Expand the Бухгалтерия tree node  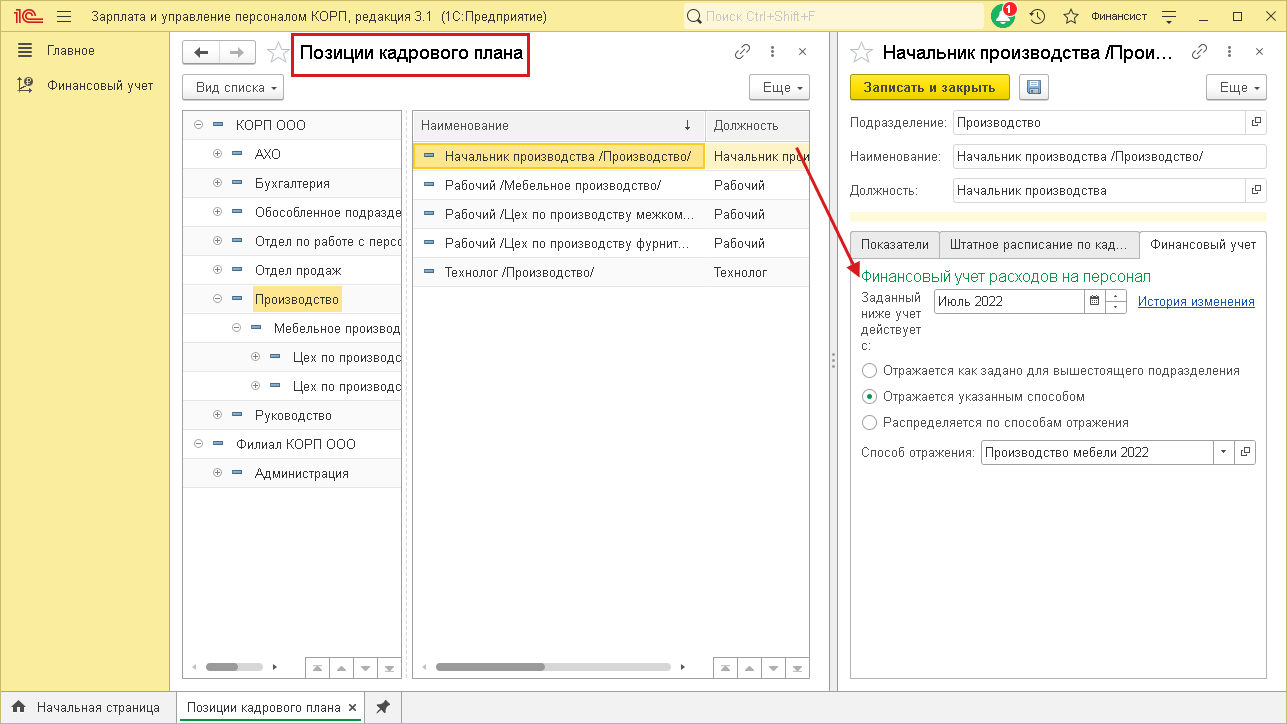click(x=217, y=183)
